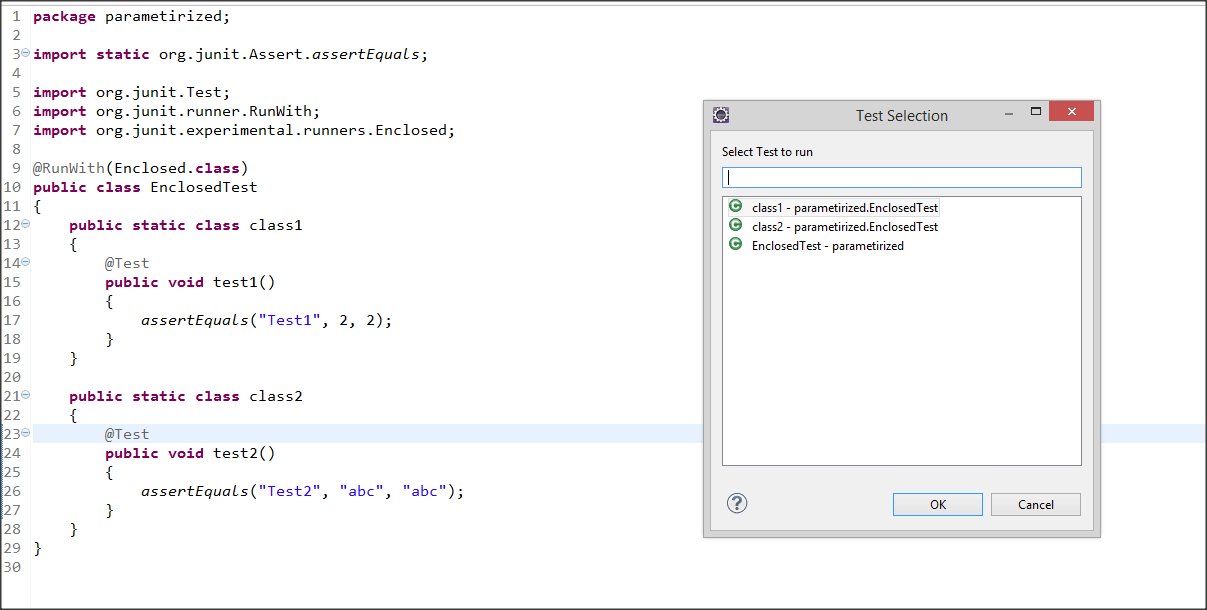Viewport: 1207px width, 610px height.
Task: Click the "Test1" string literal
Action: click(288, 320)
